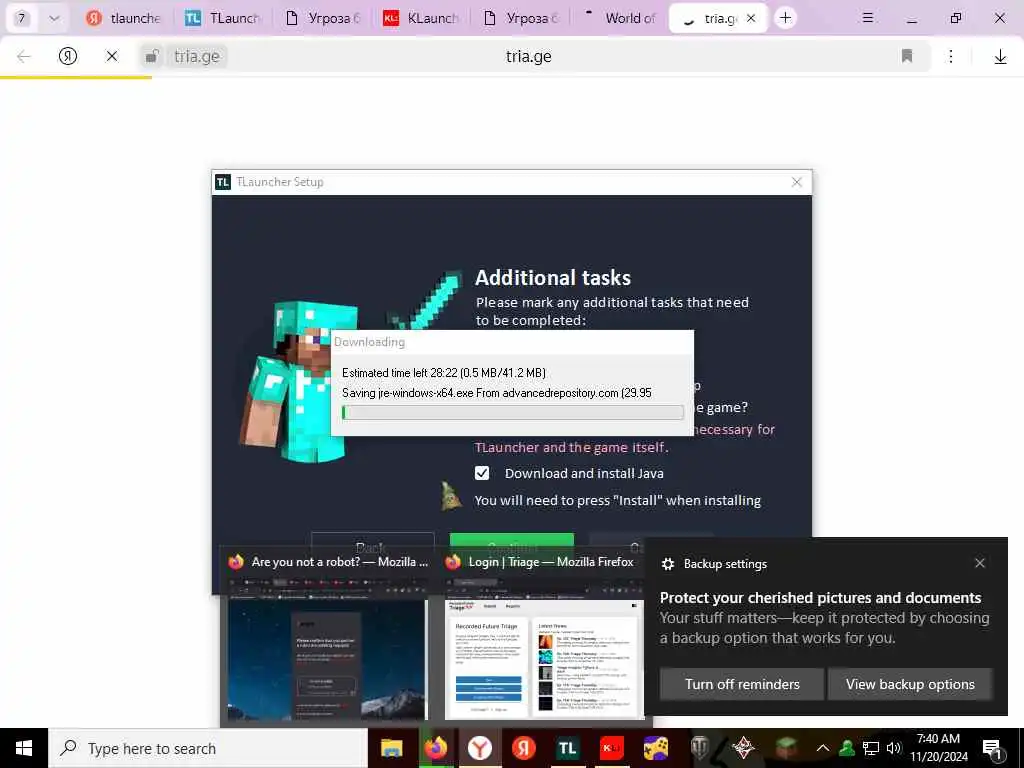1024x768 pixels.
Task: Uncheck Download and install Java
Action: 482,473
